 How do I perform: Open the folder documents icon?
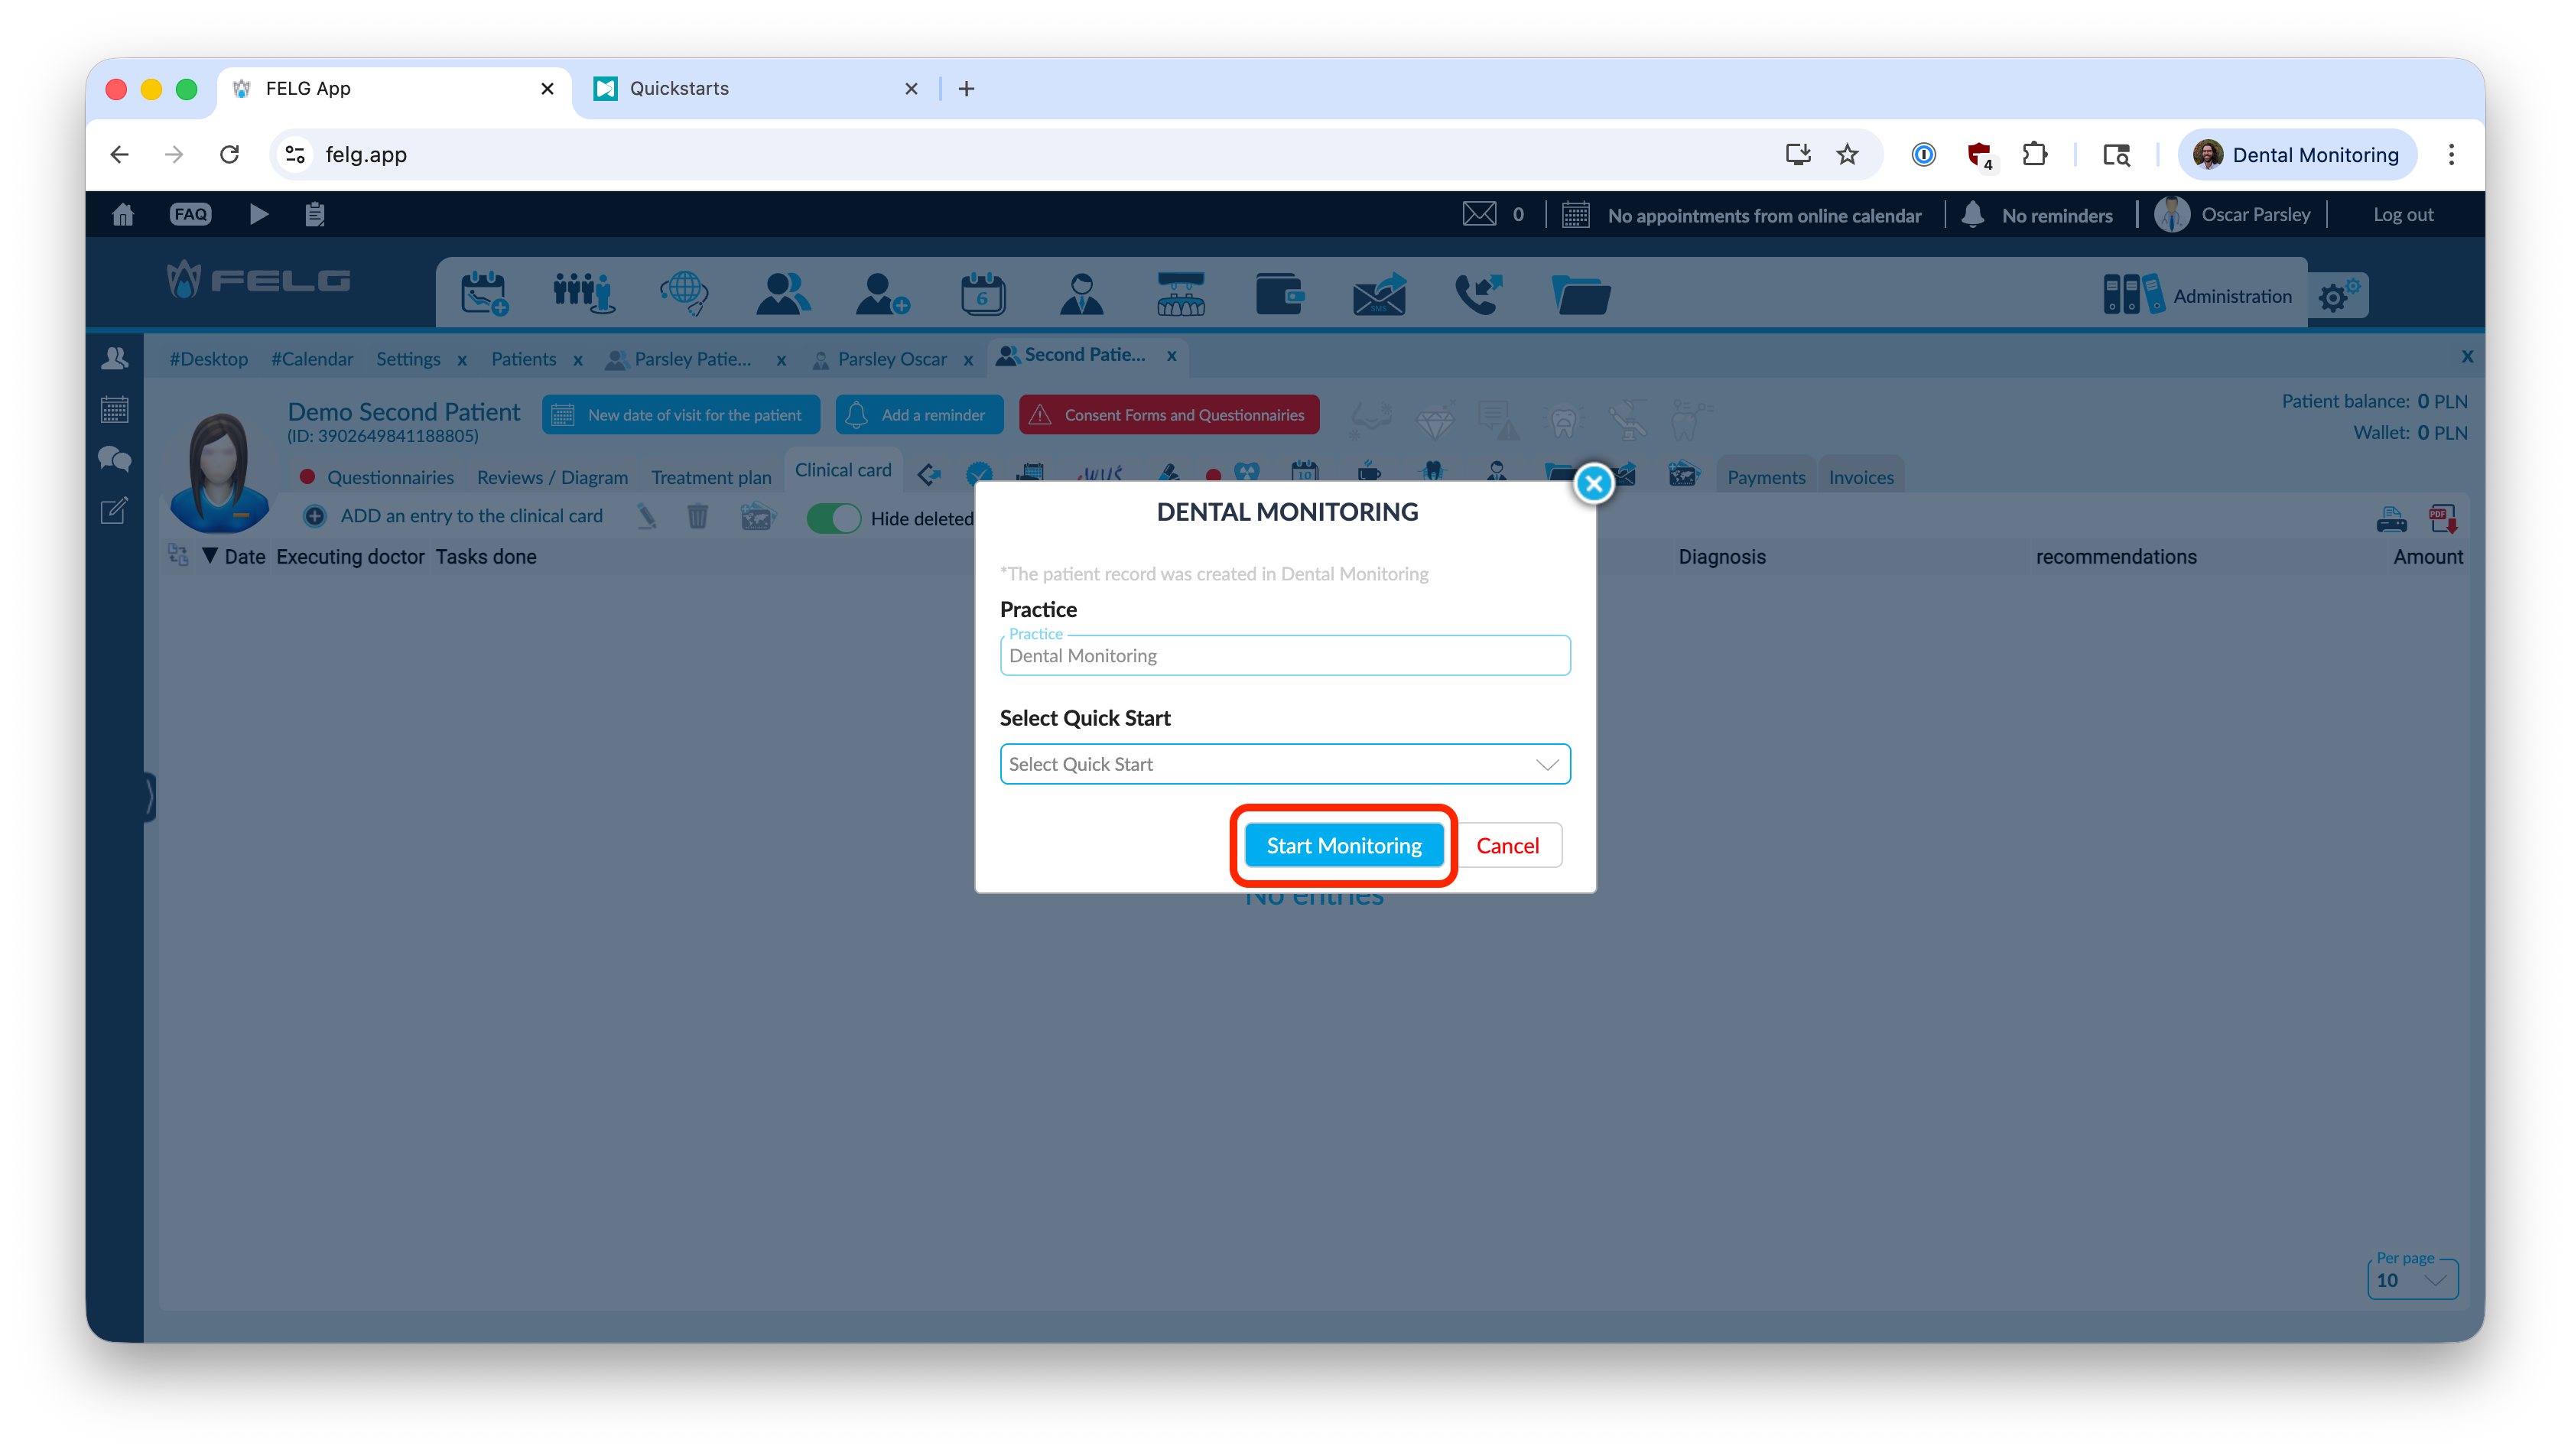1580,294
